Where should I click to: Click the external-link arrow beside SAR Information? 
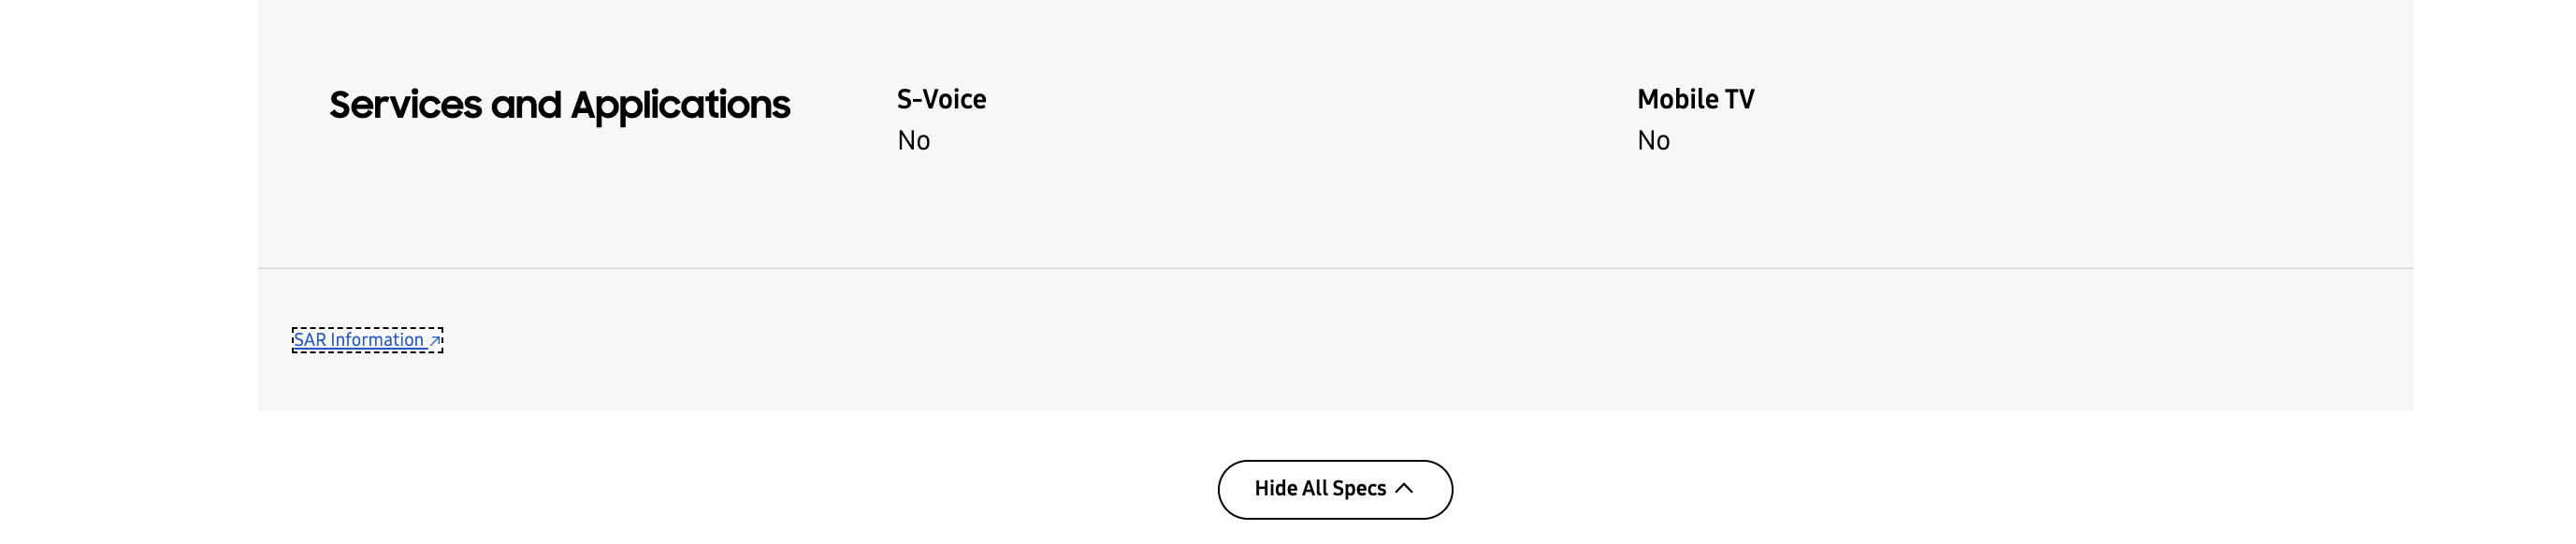click(x=435, y=341)
